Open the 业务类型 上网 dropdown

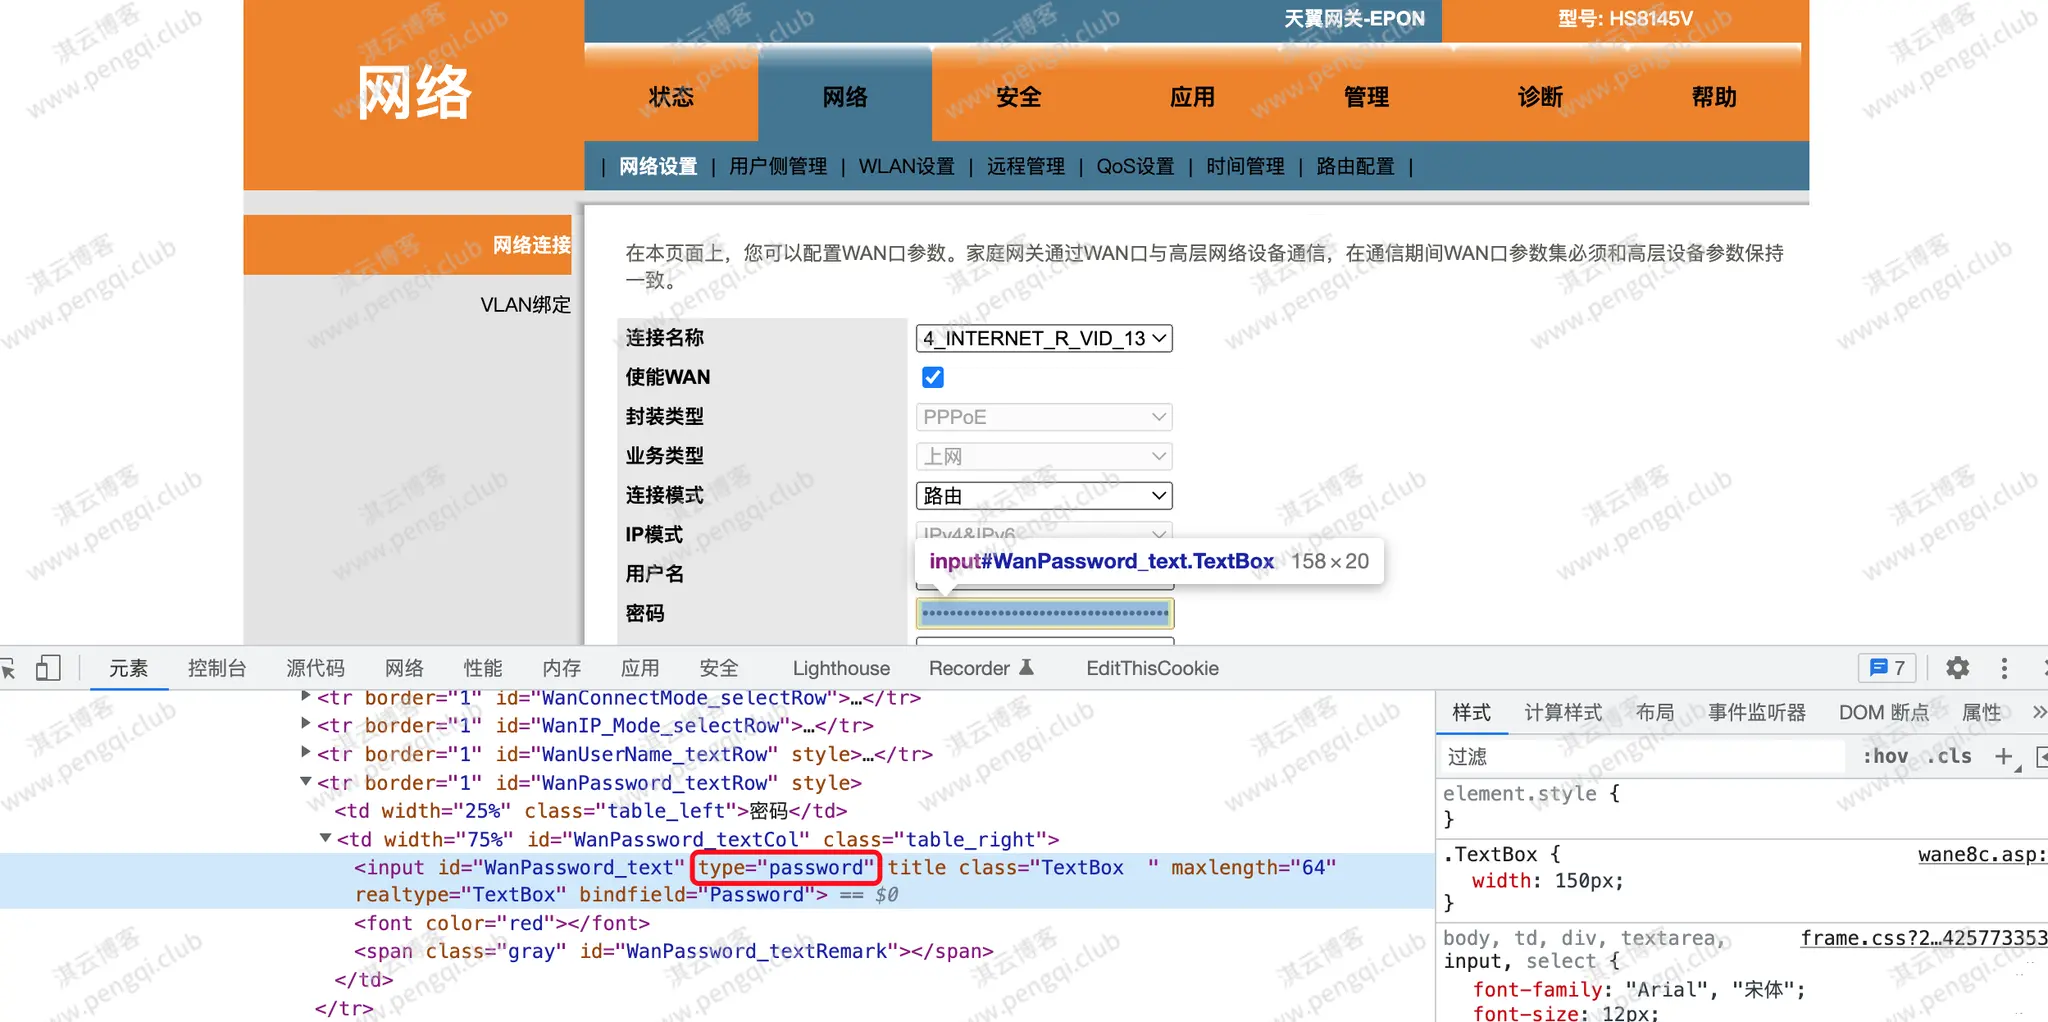pos(1044,457)
